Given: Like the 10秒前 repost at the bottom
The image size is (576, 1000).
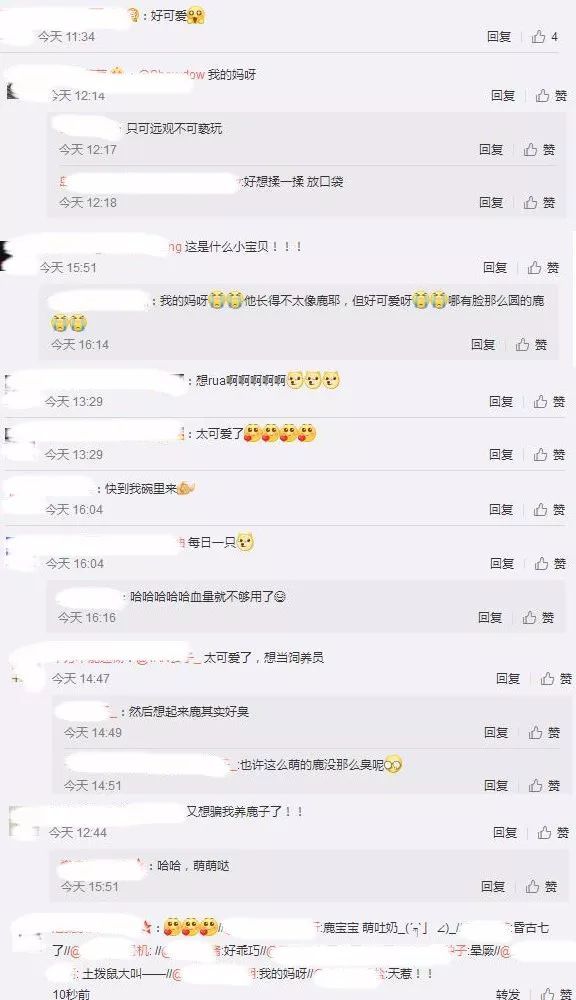Looking at the screenshot, I should [x=554, y=994].
